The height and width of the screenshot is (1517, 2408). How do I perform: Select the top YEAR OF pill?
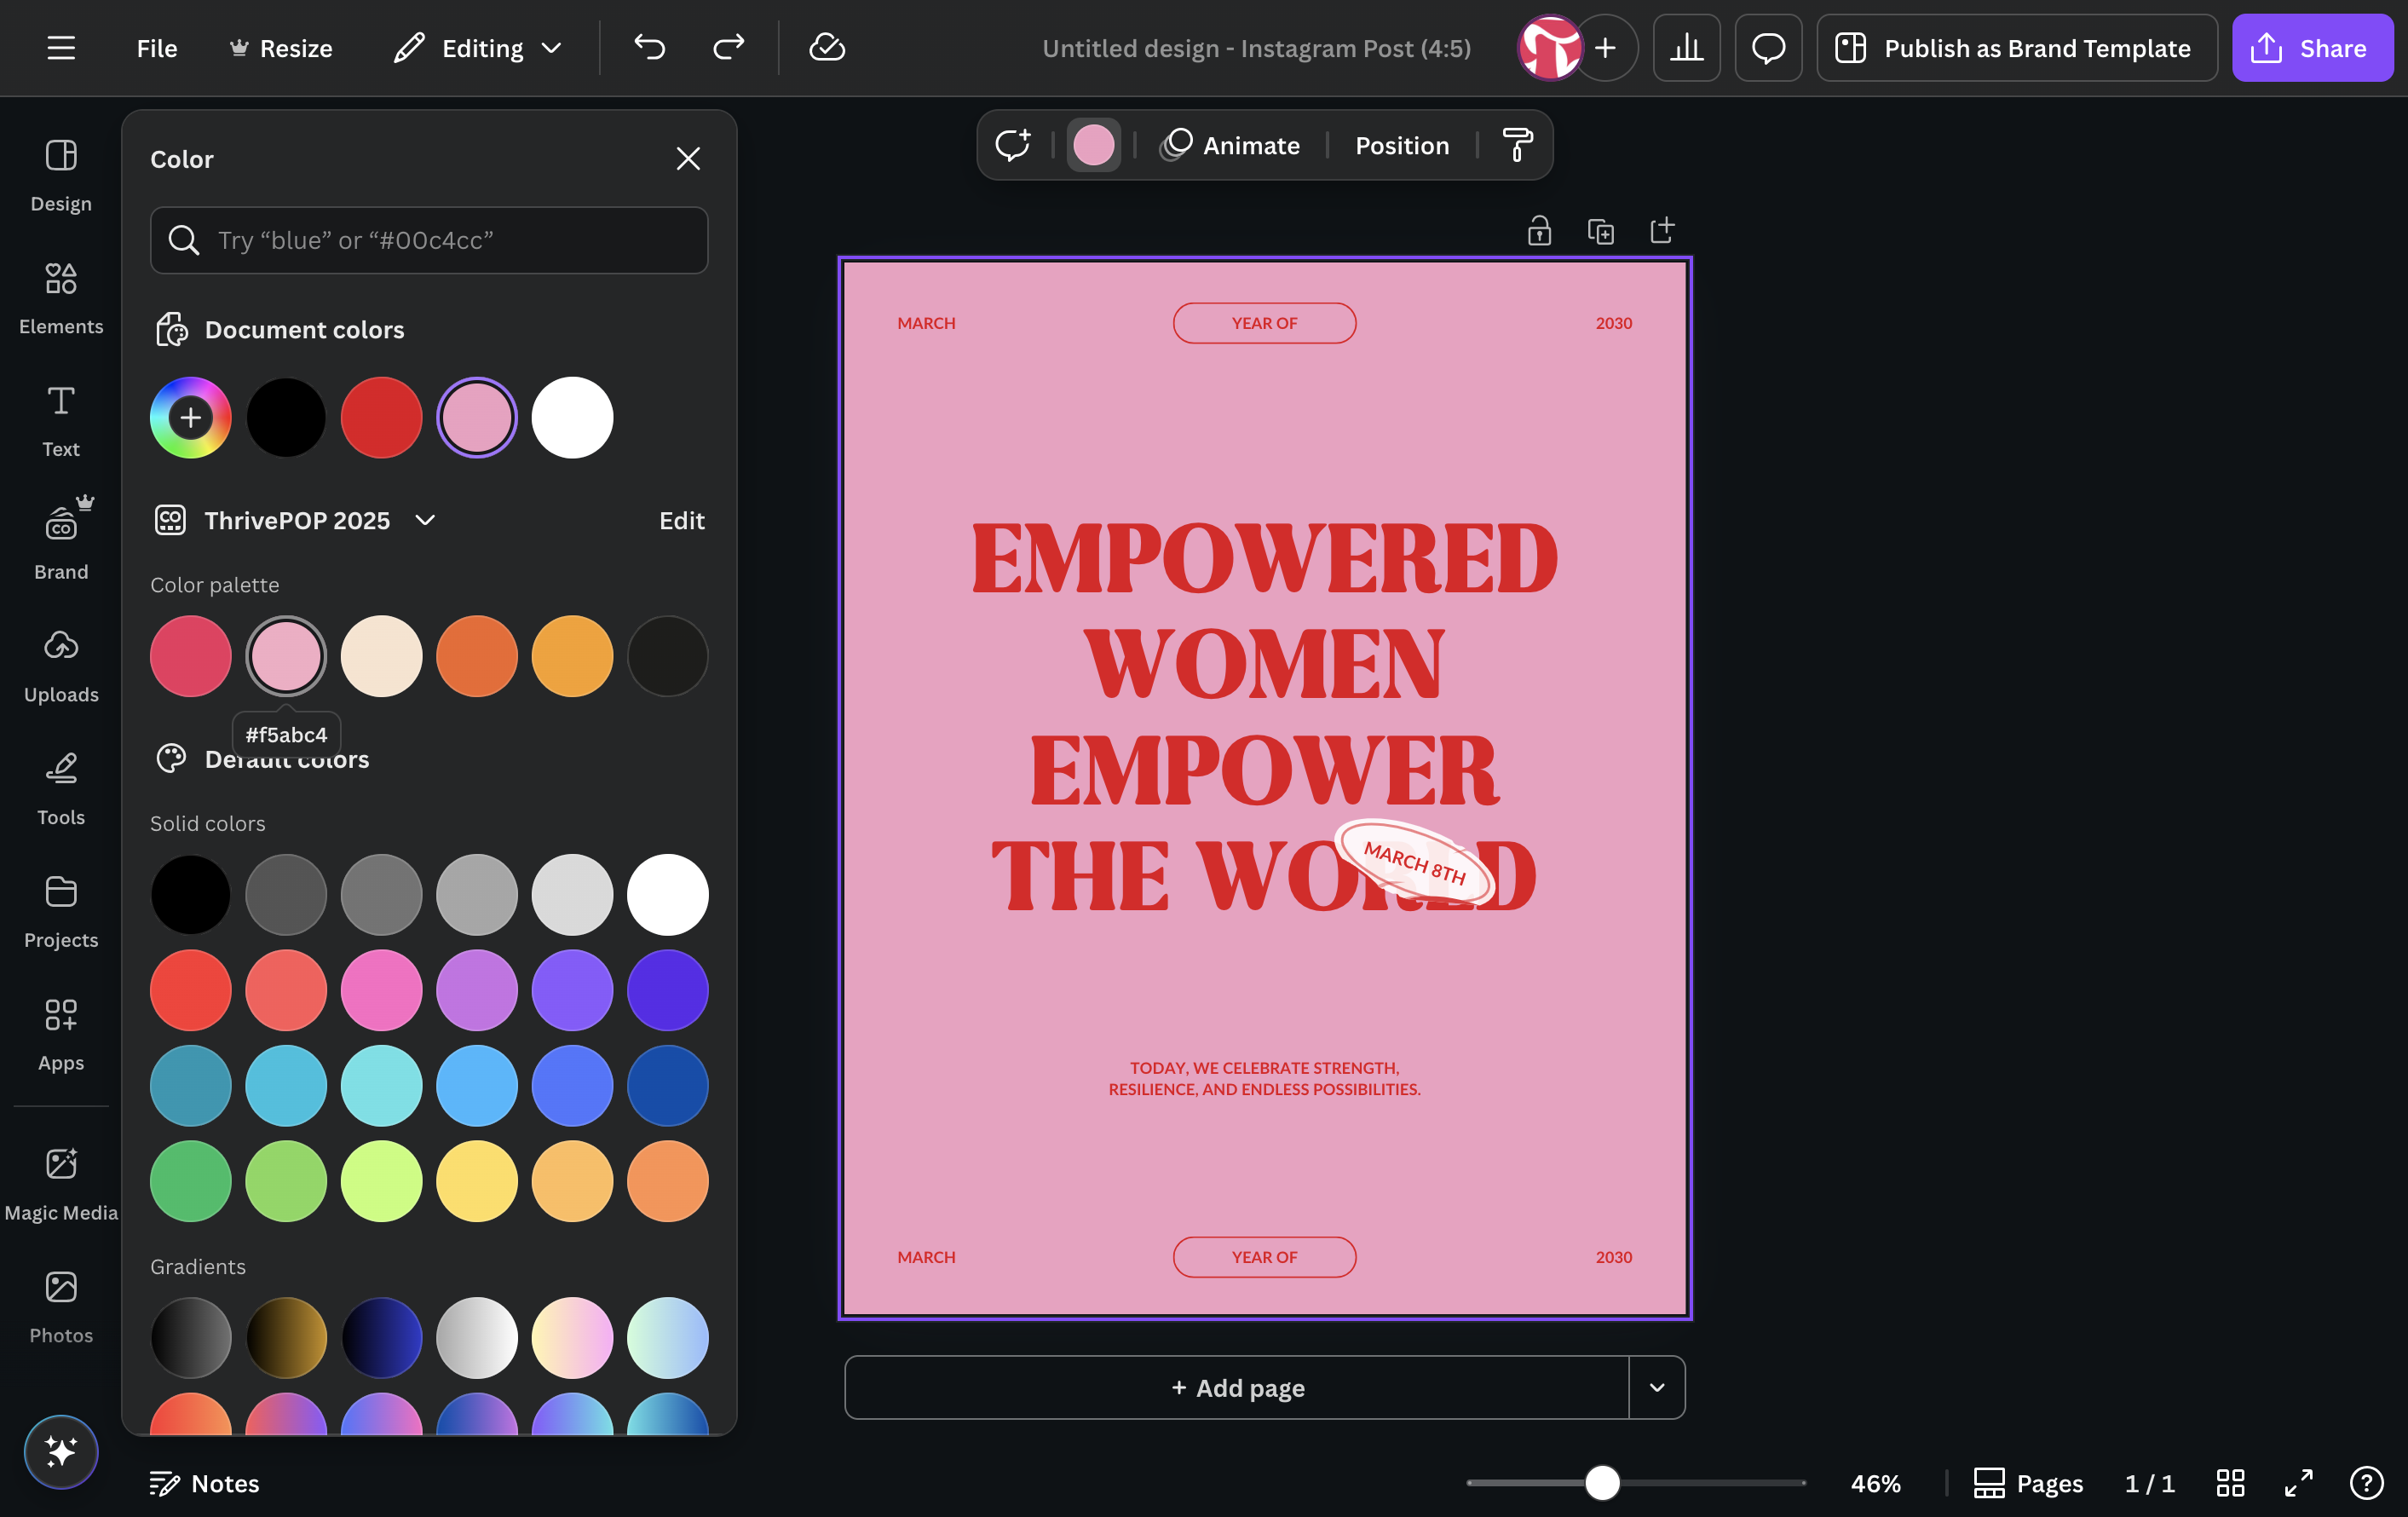pos(1264,323)
